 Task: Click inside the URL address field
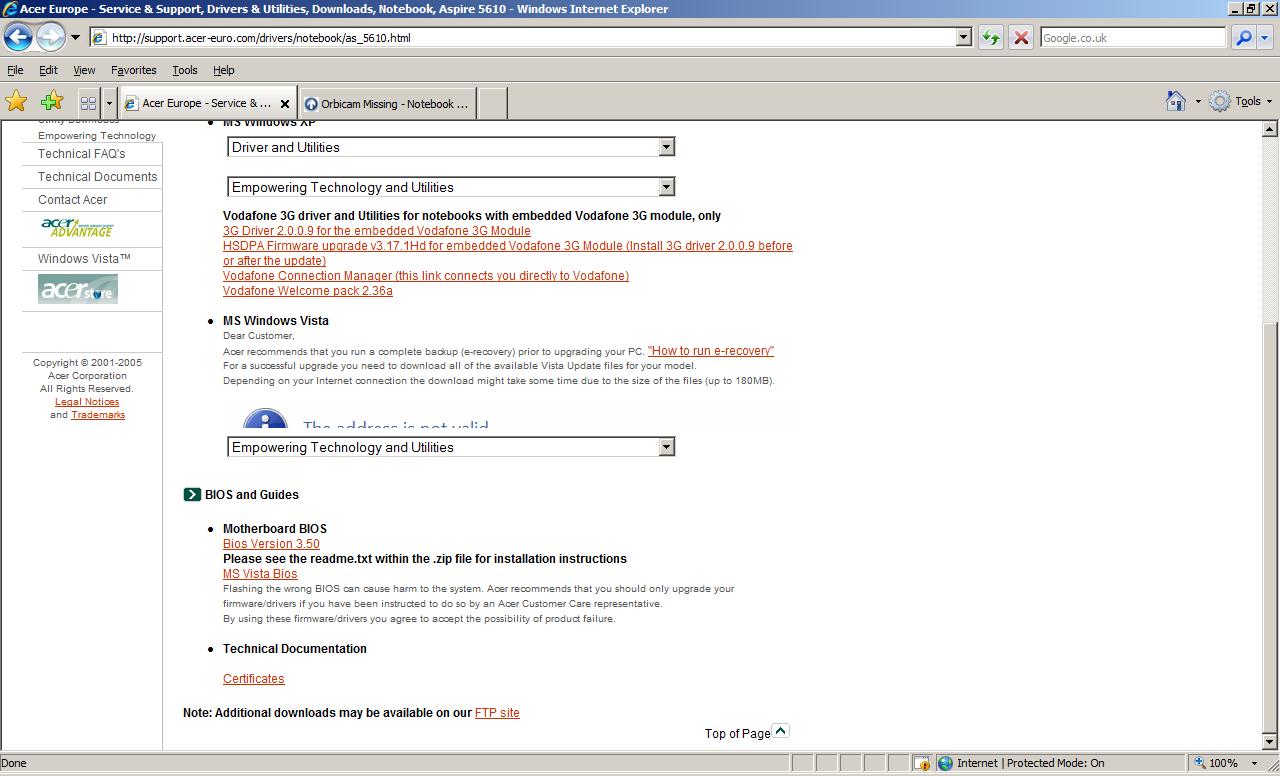[x=530, y=38]
